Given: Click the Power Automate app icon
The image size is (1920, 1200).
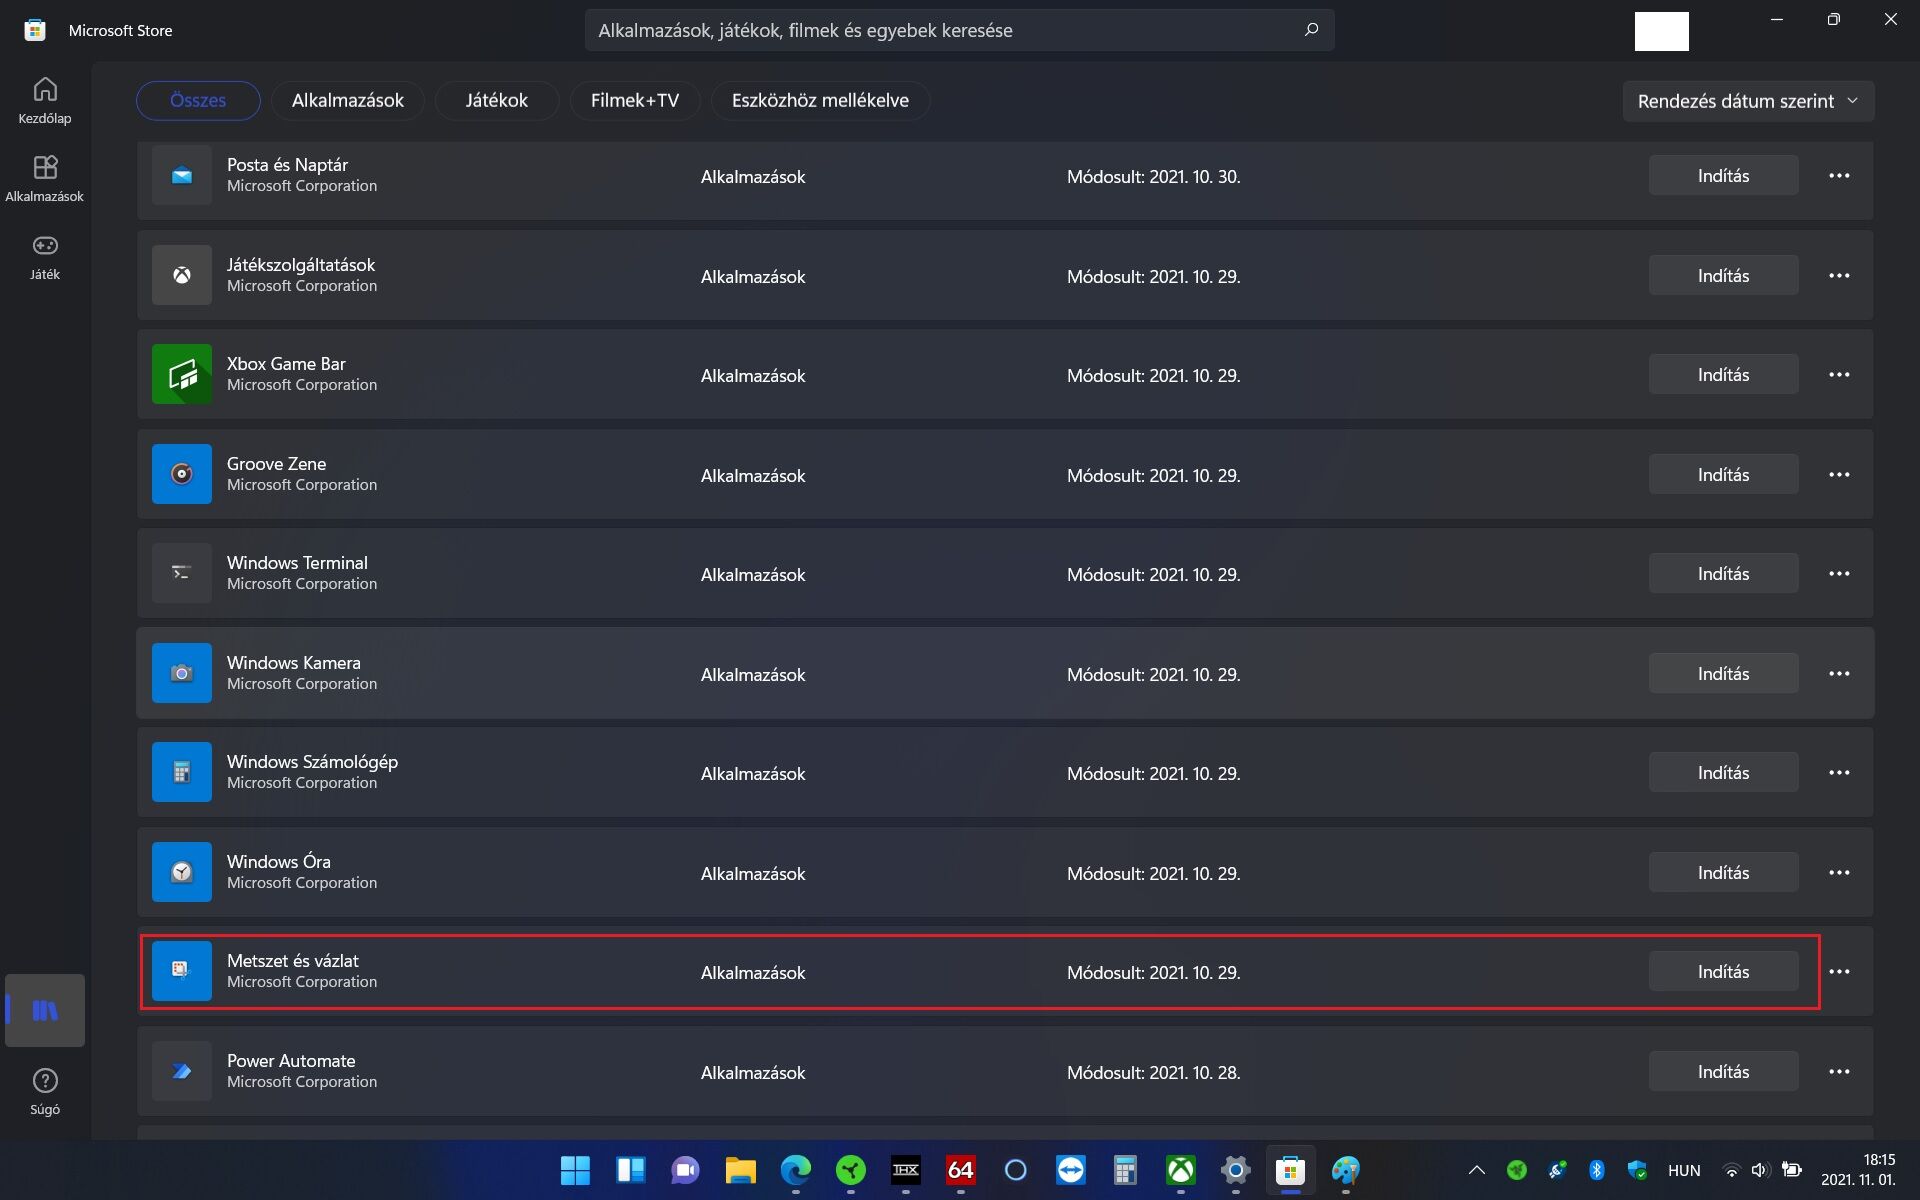Looking at the screenshot, I should [x=182, y=1071].
